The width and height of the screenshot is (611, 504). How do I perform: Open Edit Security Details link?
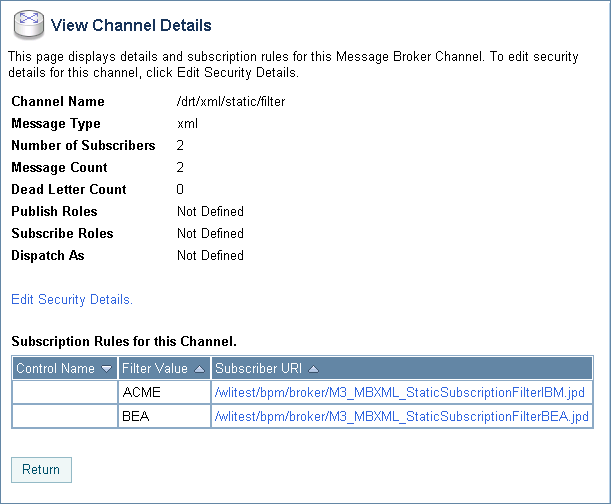point(72,299)
